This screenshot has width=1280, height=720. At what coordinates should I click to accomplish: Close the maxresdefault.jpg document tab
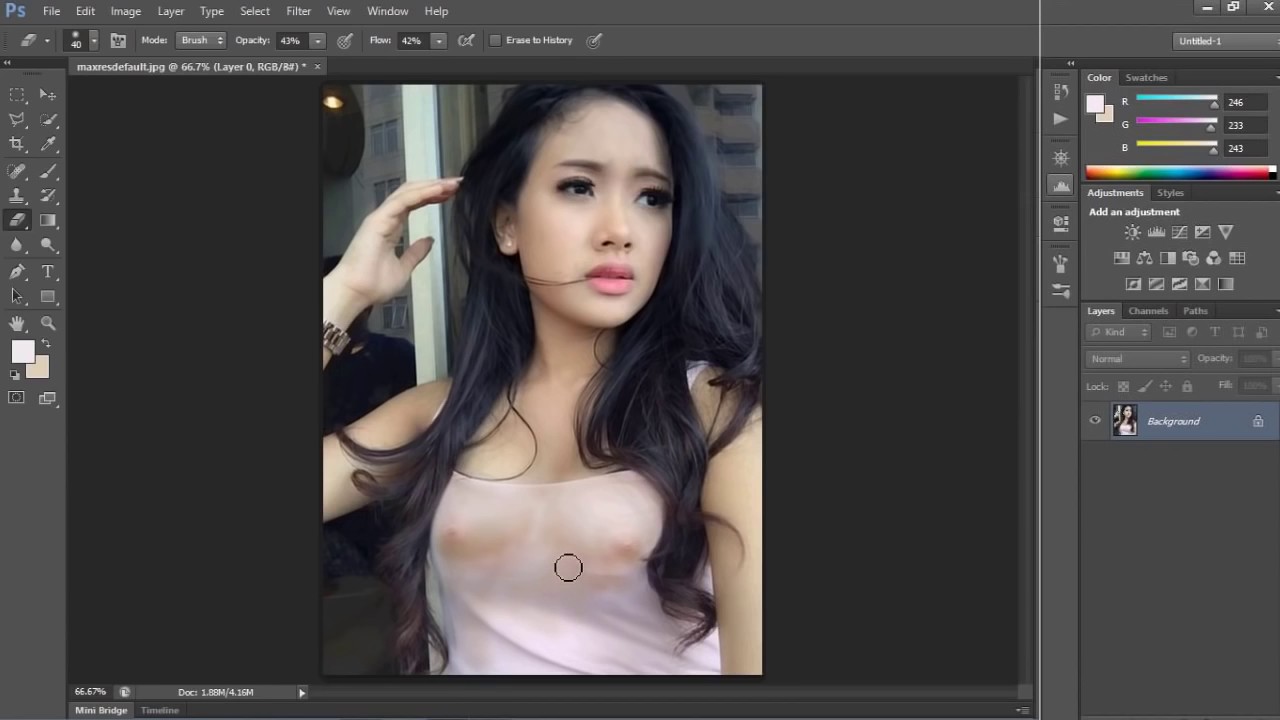317,66
